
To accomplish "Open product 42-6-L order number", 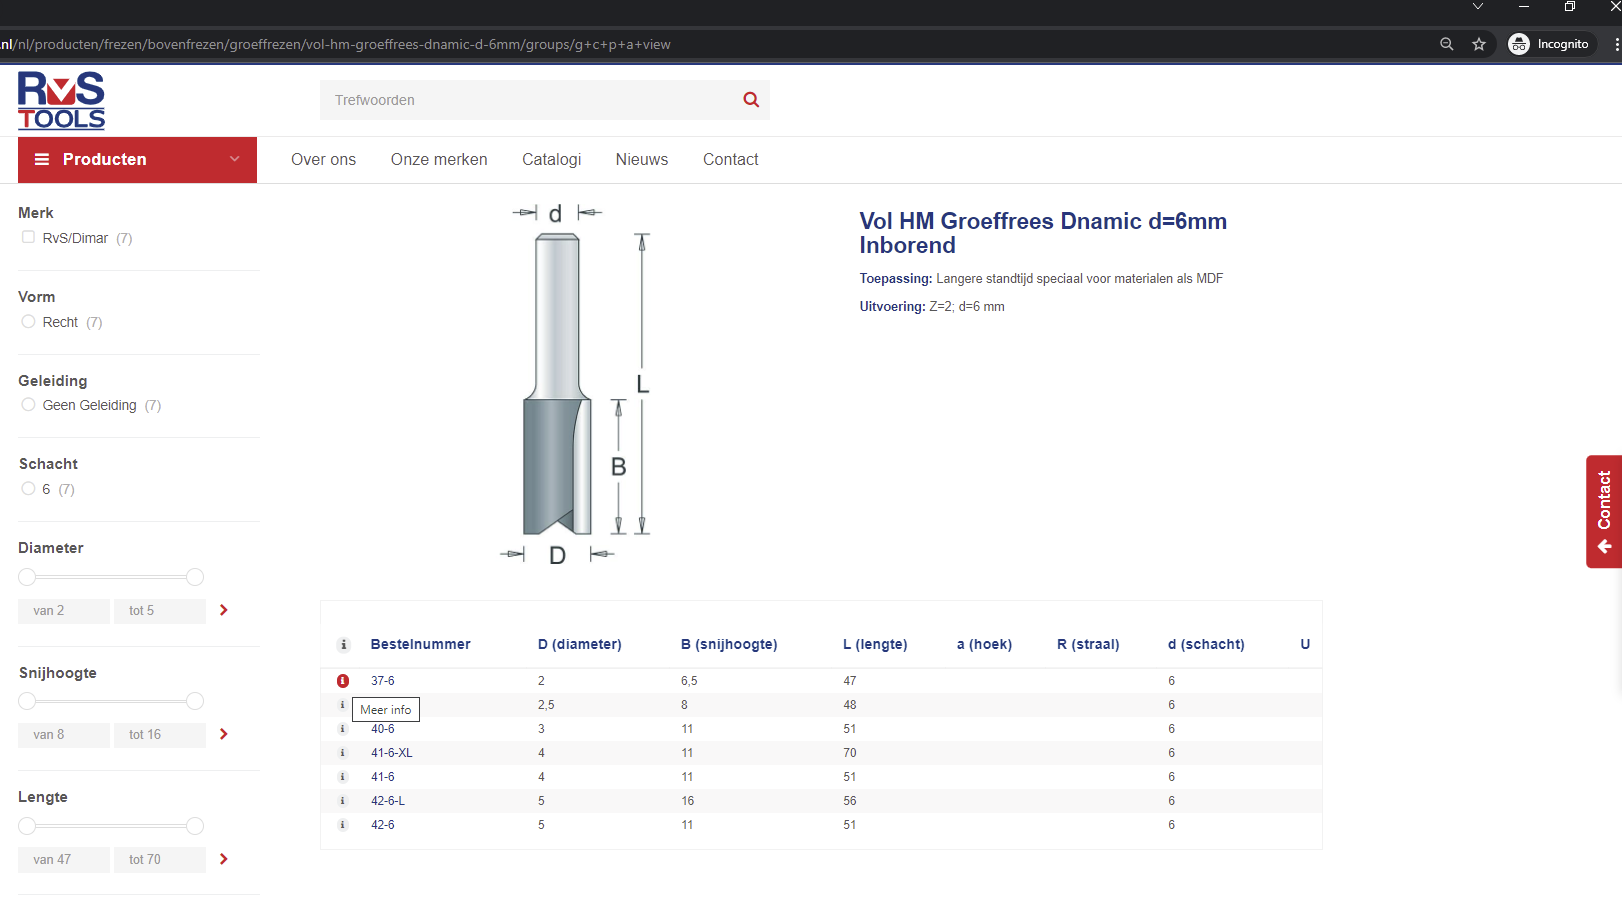I will tap(388, 801).
